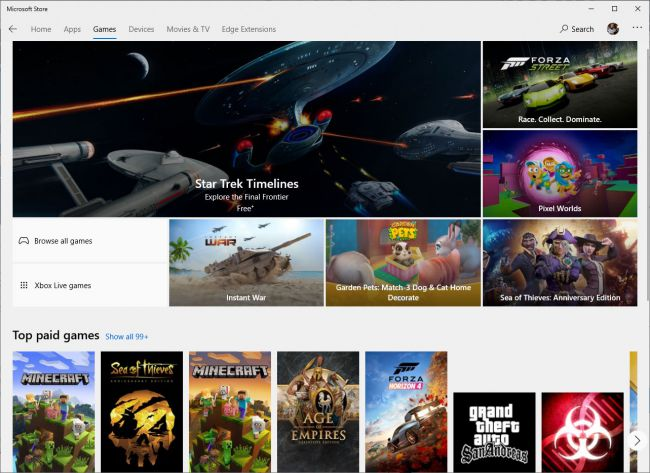This screenshot has height=473, width=650.
Task: Open the Forza Street promo tile
Action: point(560,85)
